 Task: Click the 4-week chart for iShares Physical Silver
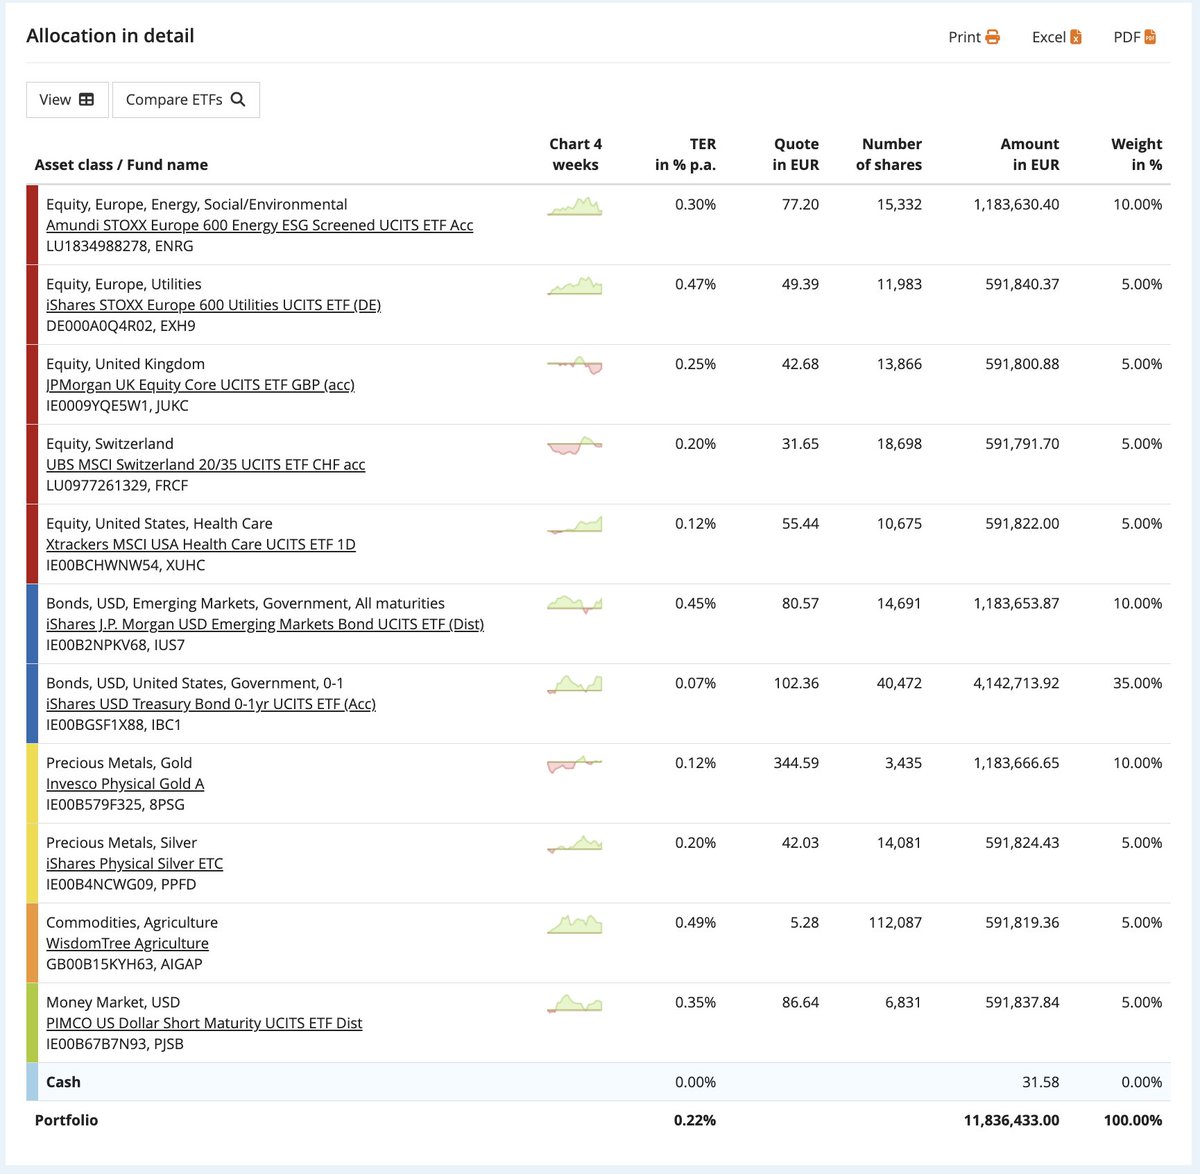click(575, 845)
